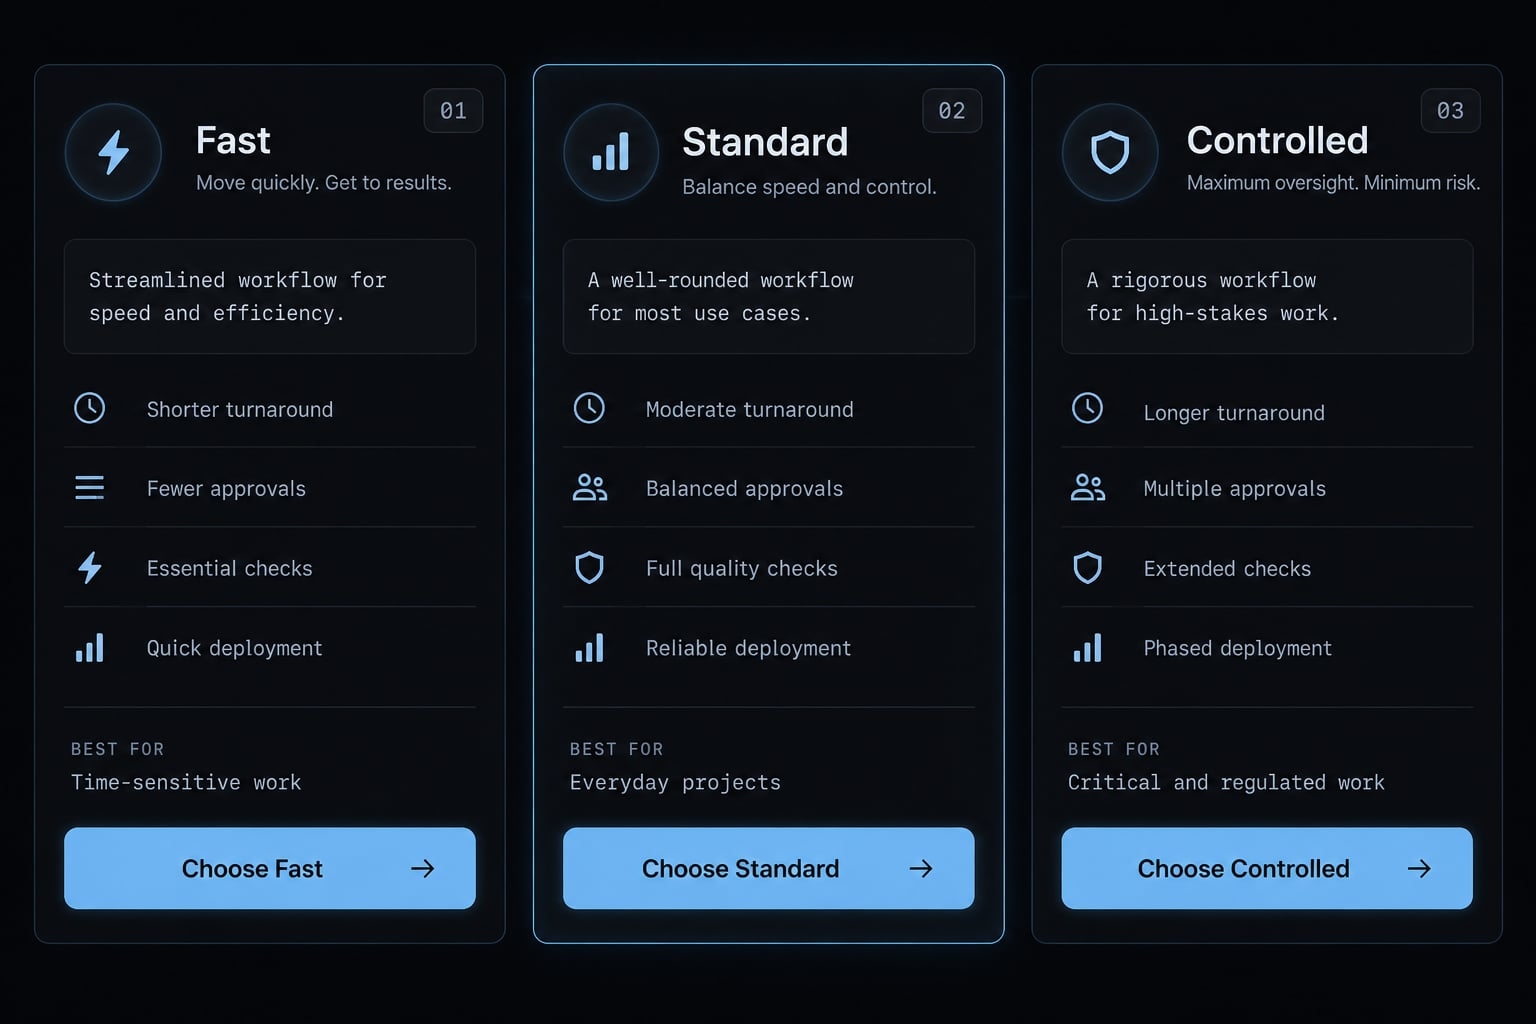Choose the Controlled workflow
1536x1024 pixels.
(x=1267, y=868)
